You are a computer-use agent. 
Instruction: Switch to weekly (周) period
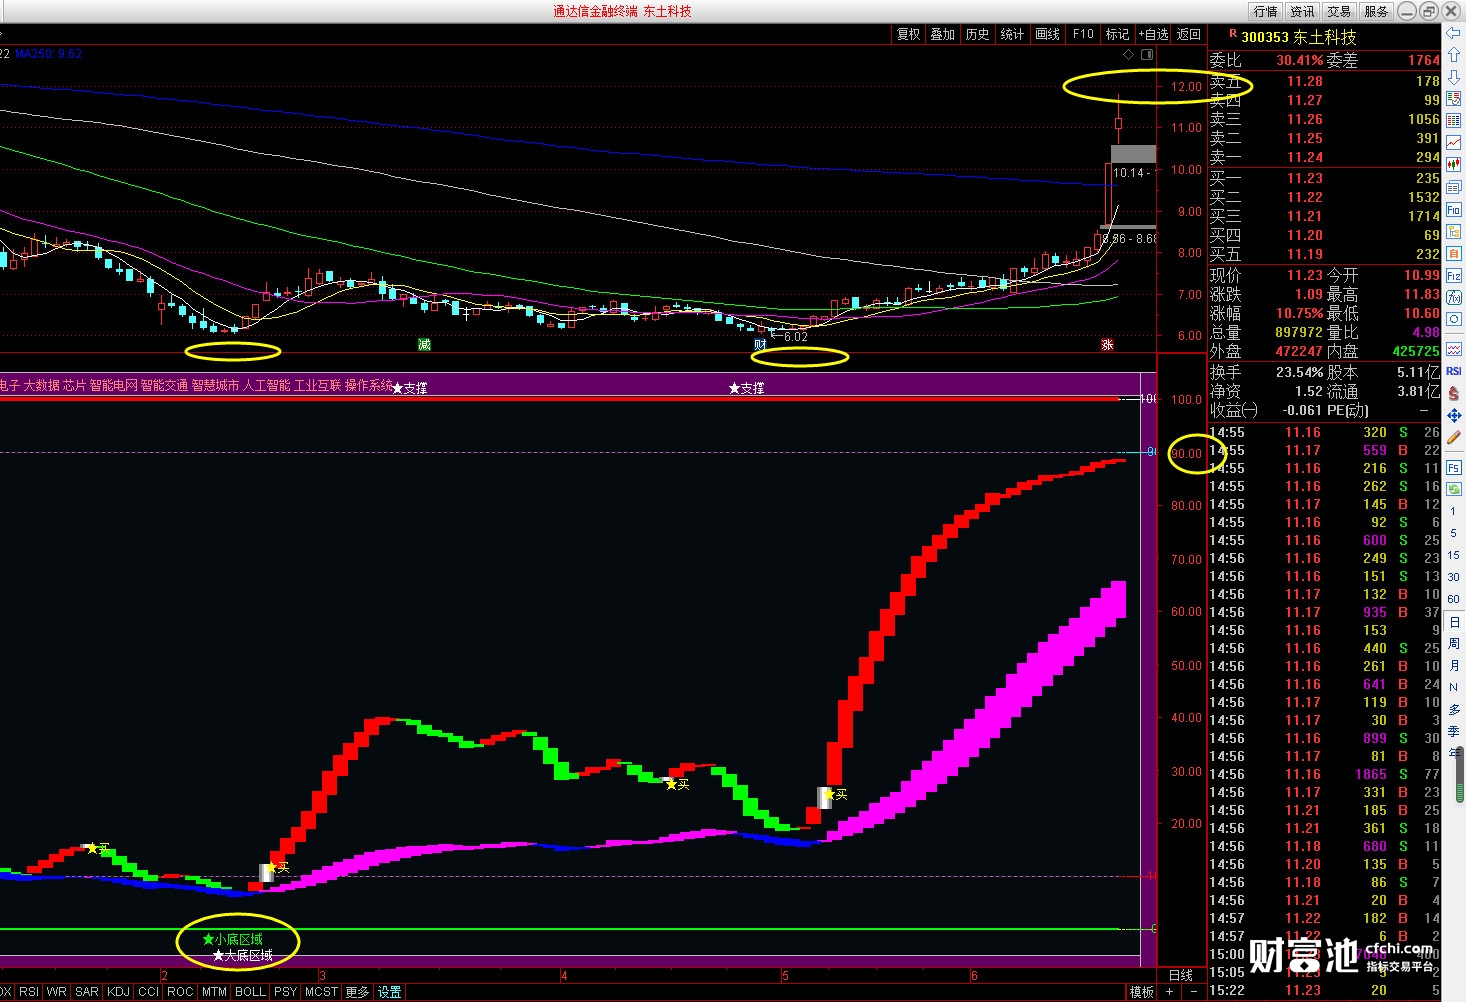coord(1453,644)
